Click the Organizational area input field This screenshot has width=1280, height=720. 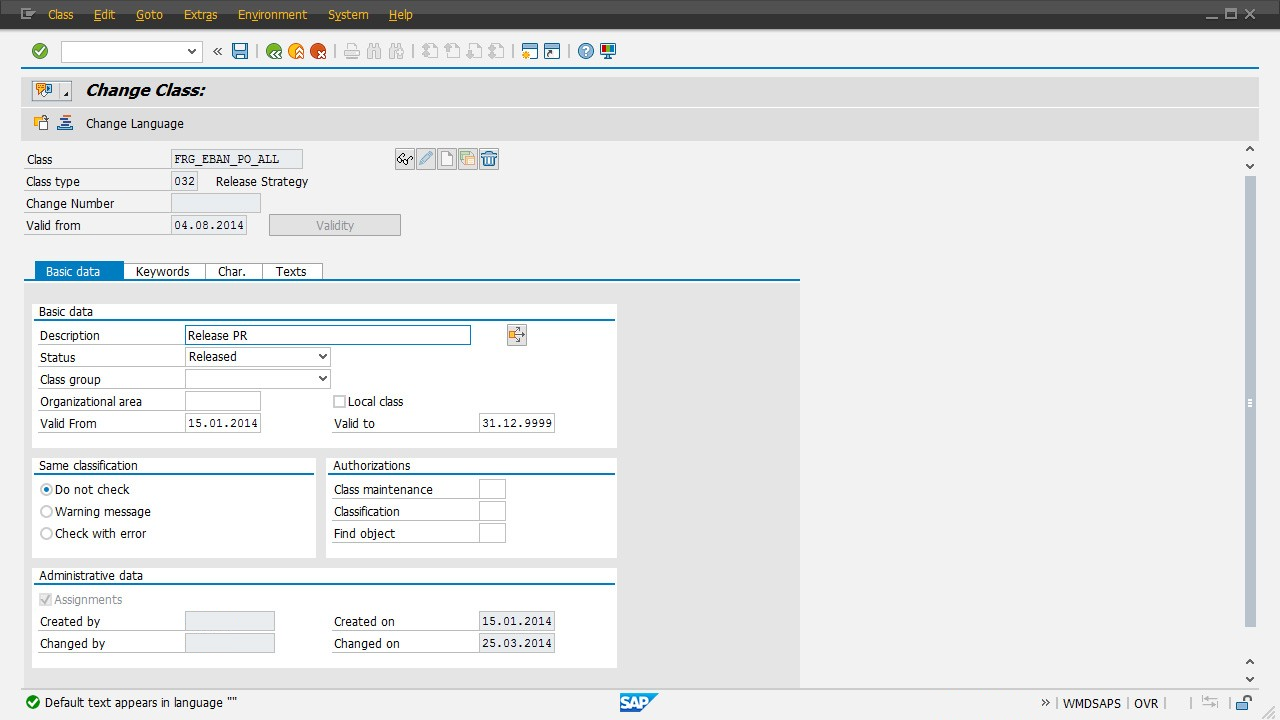click(x=223, y=402)
